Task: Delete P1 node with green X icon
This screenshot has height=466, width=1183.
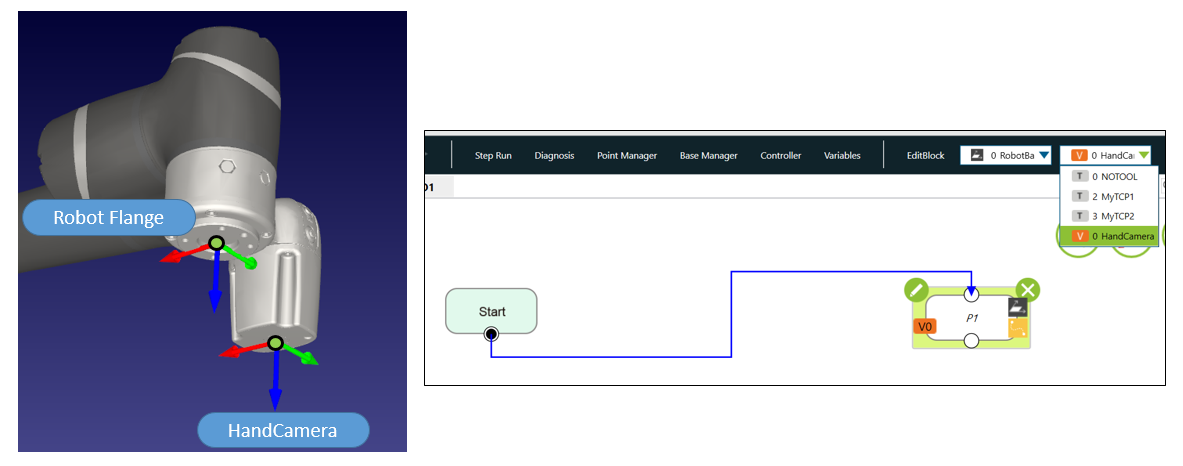Action: 1027,290
